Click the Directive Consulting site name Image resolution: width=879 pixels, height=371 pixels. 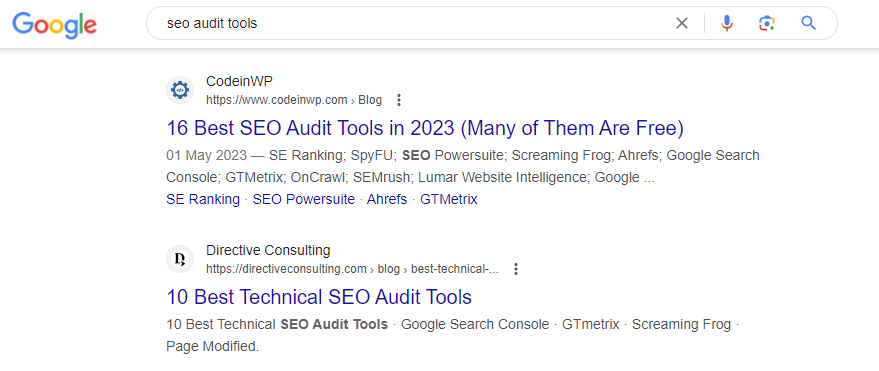click(x=268, y=250)
